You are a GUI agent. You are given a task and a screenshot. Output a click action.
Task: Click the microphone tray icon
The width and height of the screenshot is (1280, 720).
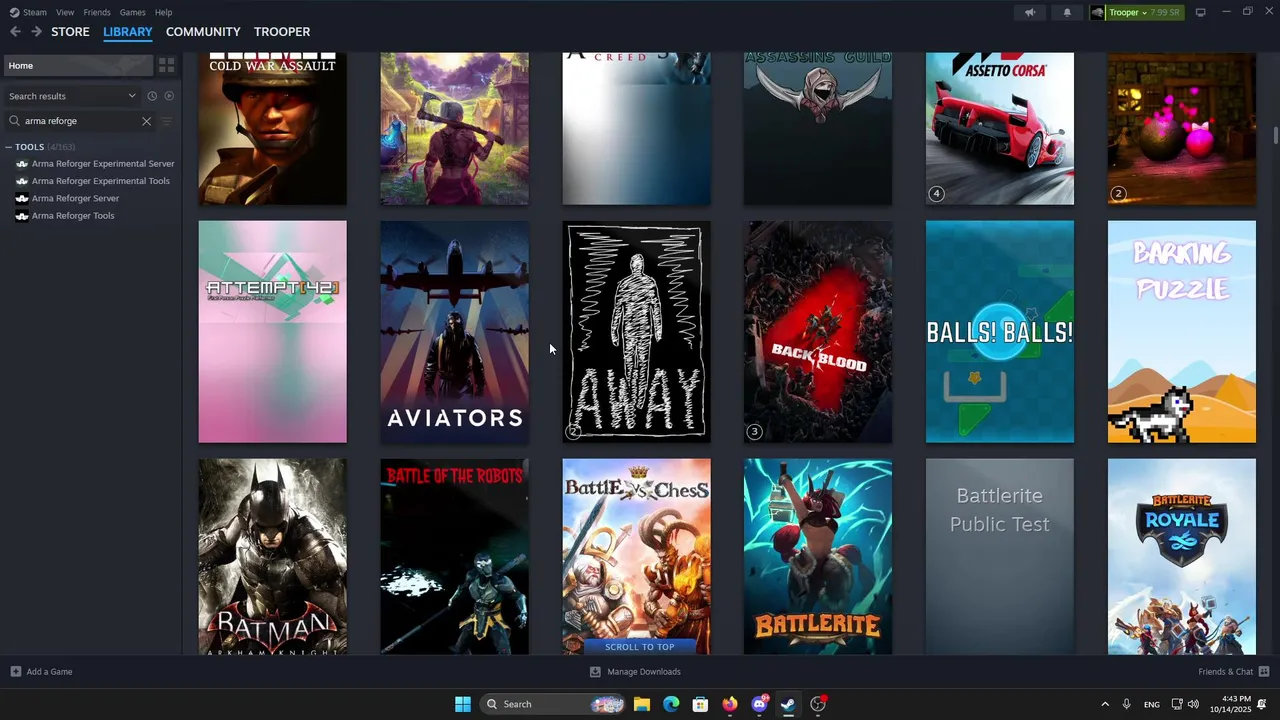click(x=1126, y=704)
